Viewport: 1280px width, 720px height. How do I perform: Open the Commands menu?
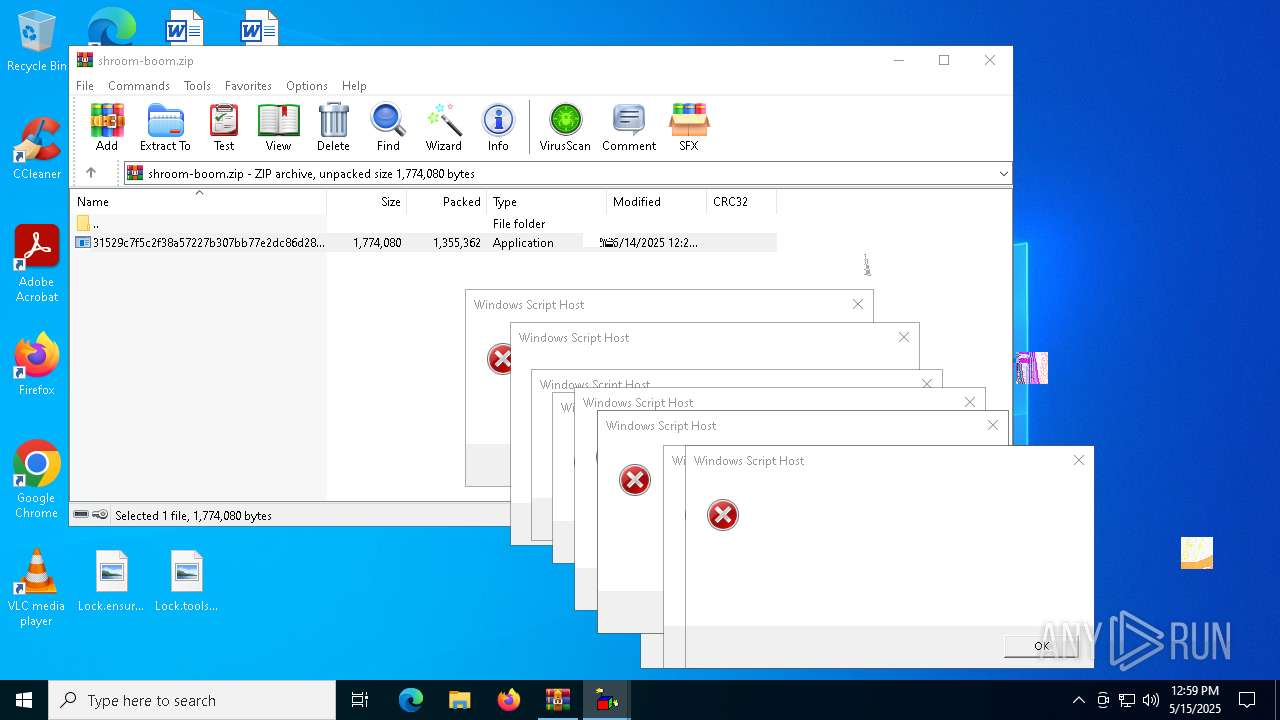[139, 86]
